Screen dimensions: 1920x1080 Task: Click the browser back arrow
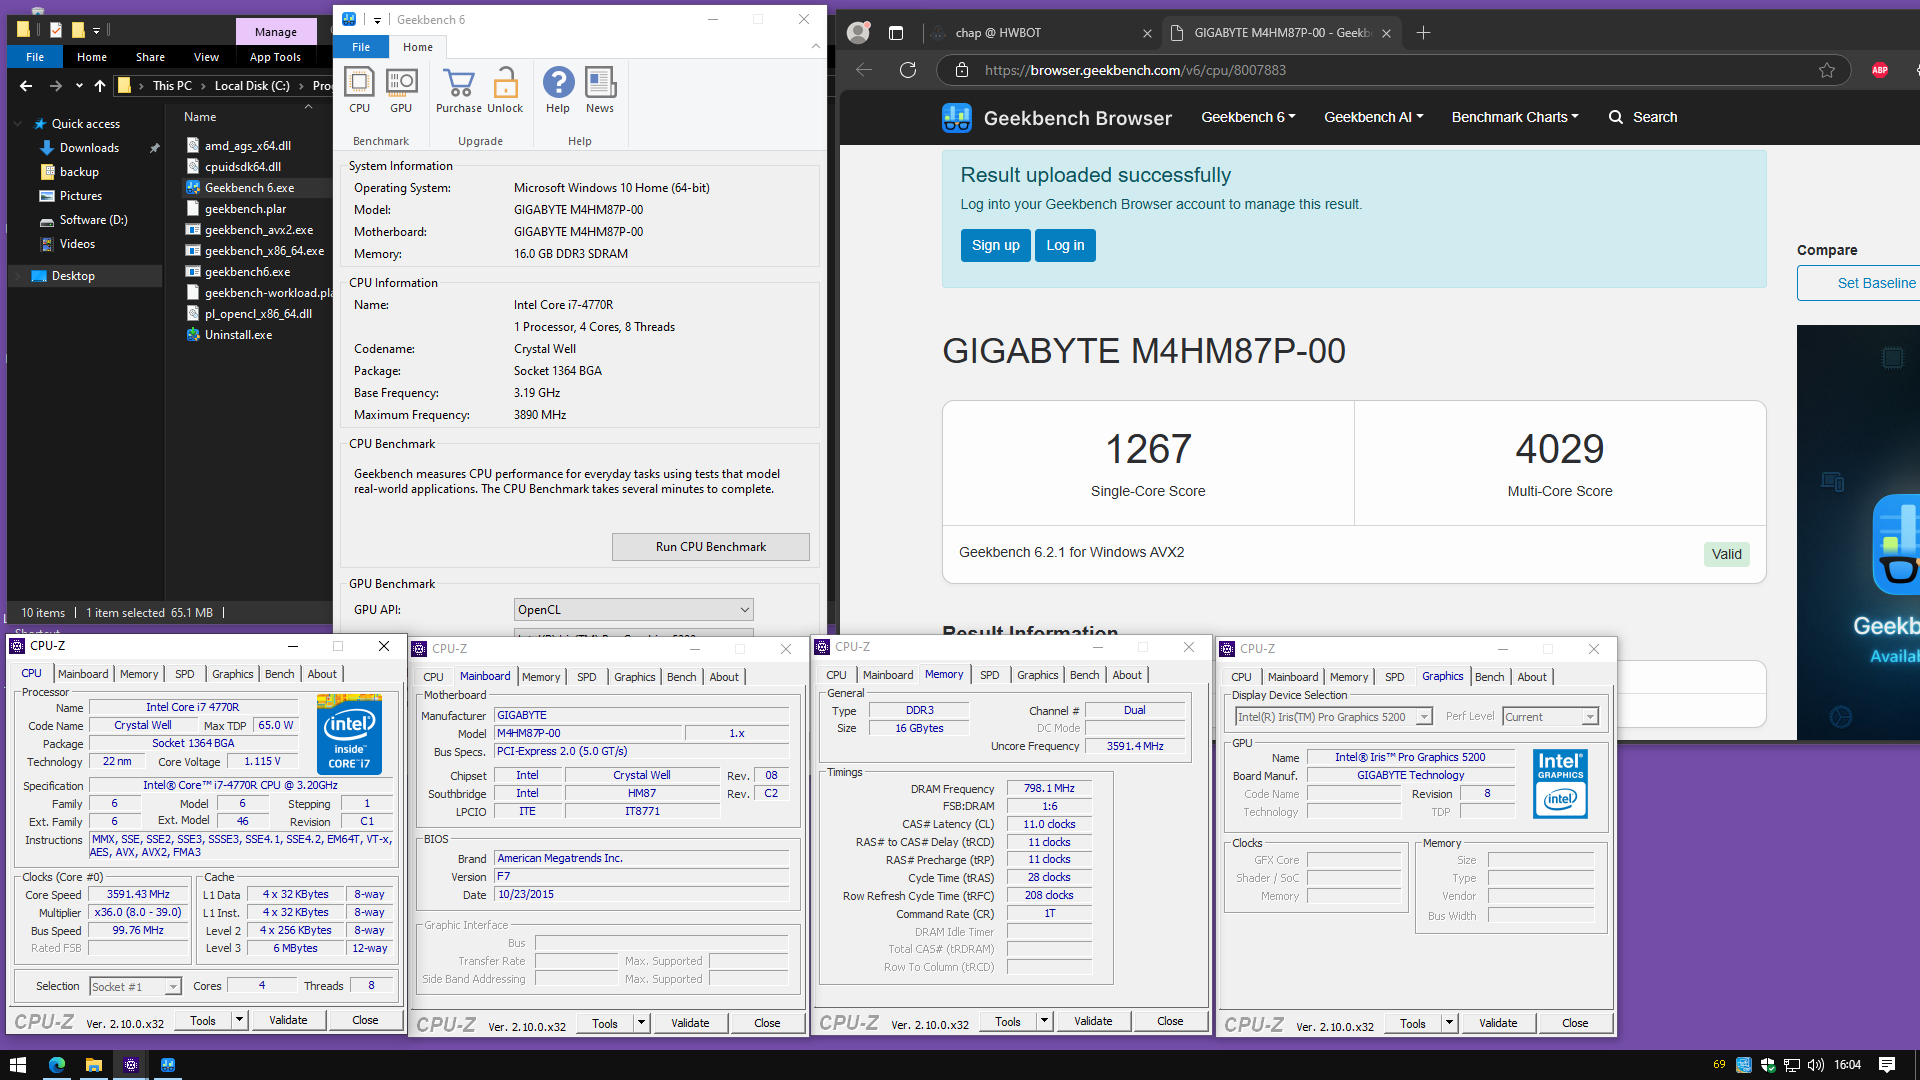[864, 70]
